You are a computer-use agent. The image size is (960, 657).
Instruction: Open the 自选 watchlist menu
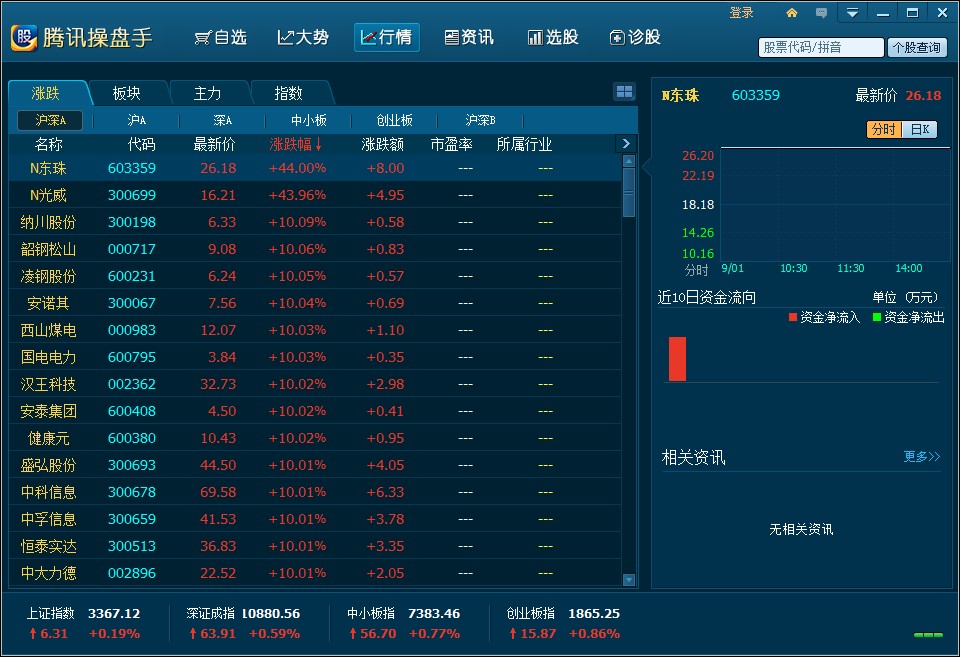tap(220, 38)
